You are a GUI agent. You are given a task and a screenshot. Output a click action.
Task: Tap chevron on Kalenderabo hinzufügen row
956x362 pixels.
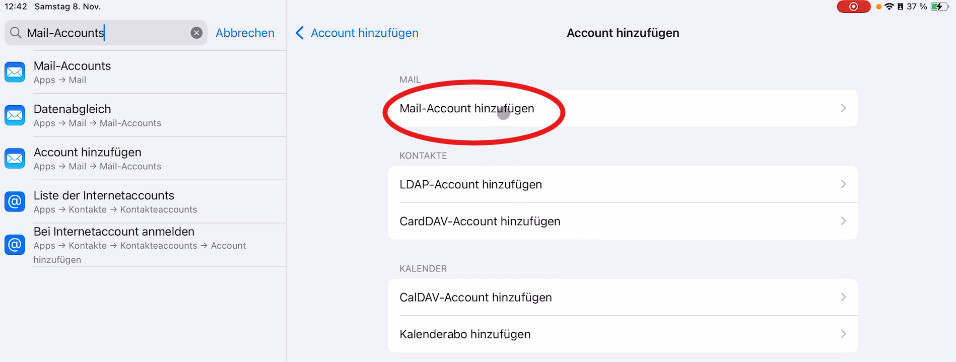pyautogui.click(x=843, y=335)
